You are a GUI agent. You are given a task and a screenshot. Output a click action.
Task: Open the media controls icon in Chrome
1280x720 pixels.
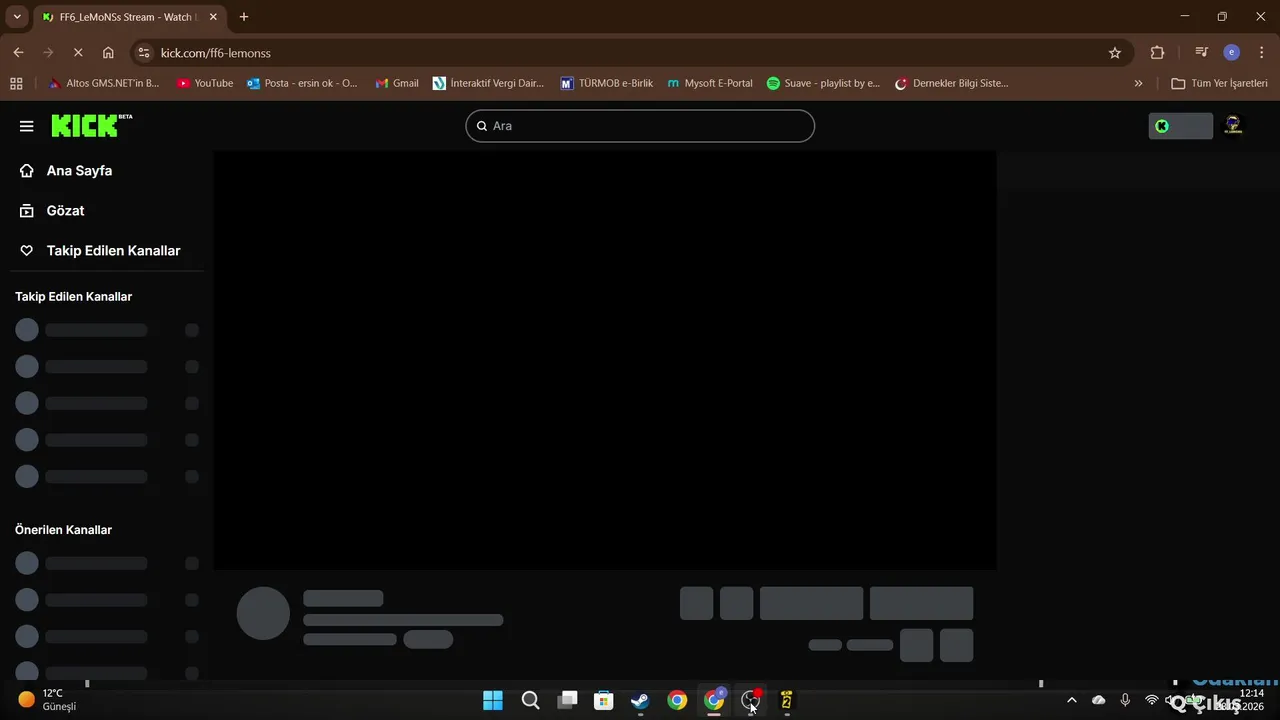tap(1202, 53)
